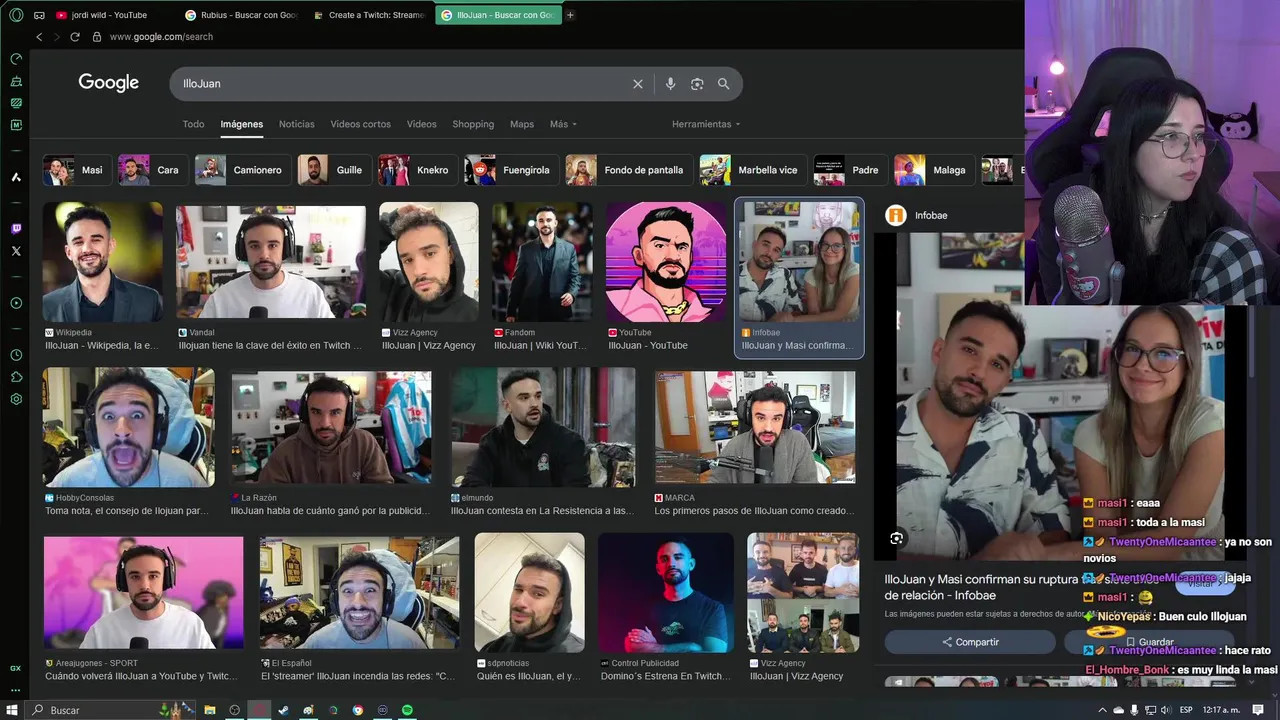Go back to the previous page
This screenshot has height=720, width=1280.
pos(39,37)
